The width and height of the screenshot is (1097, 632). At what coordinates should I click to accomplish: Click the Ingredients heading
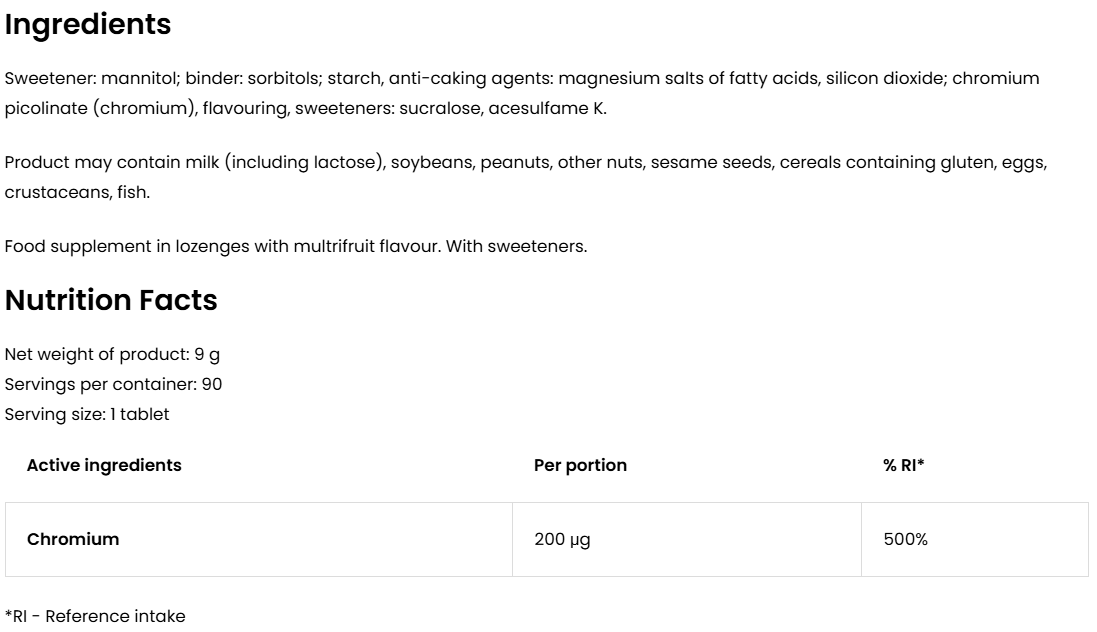click(88, 25)
